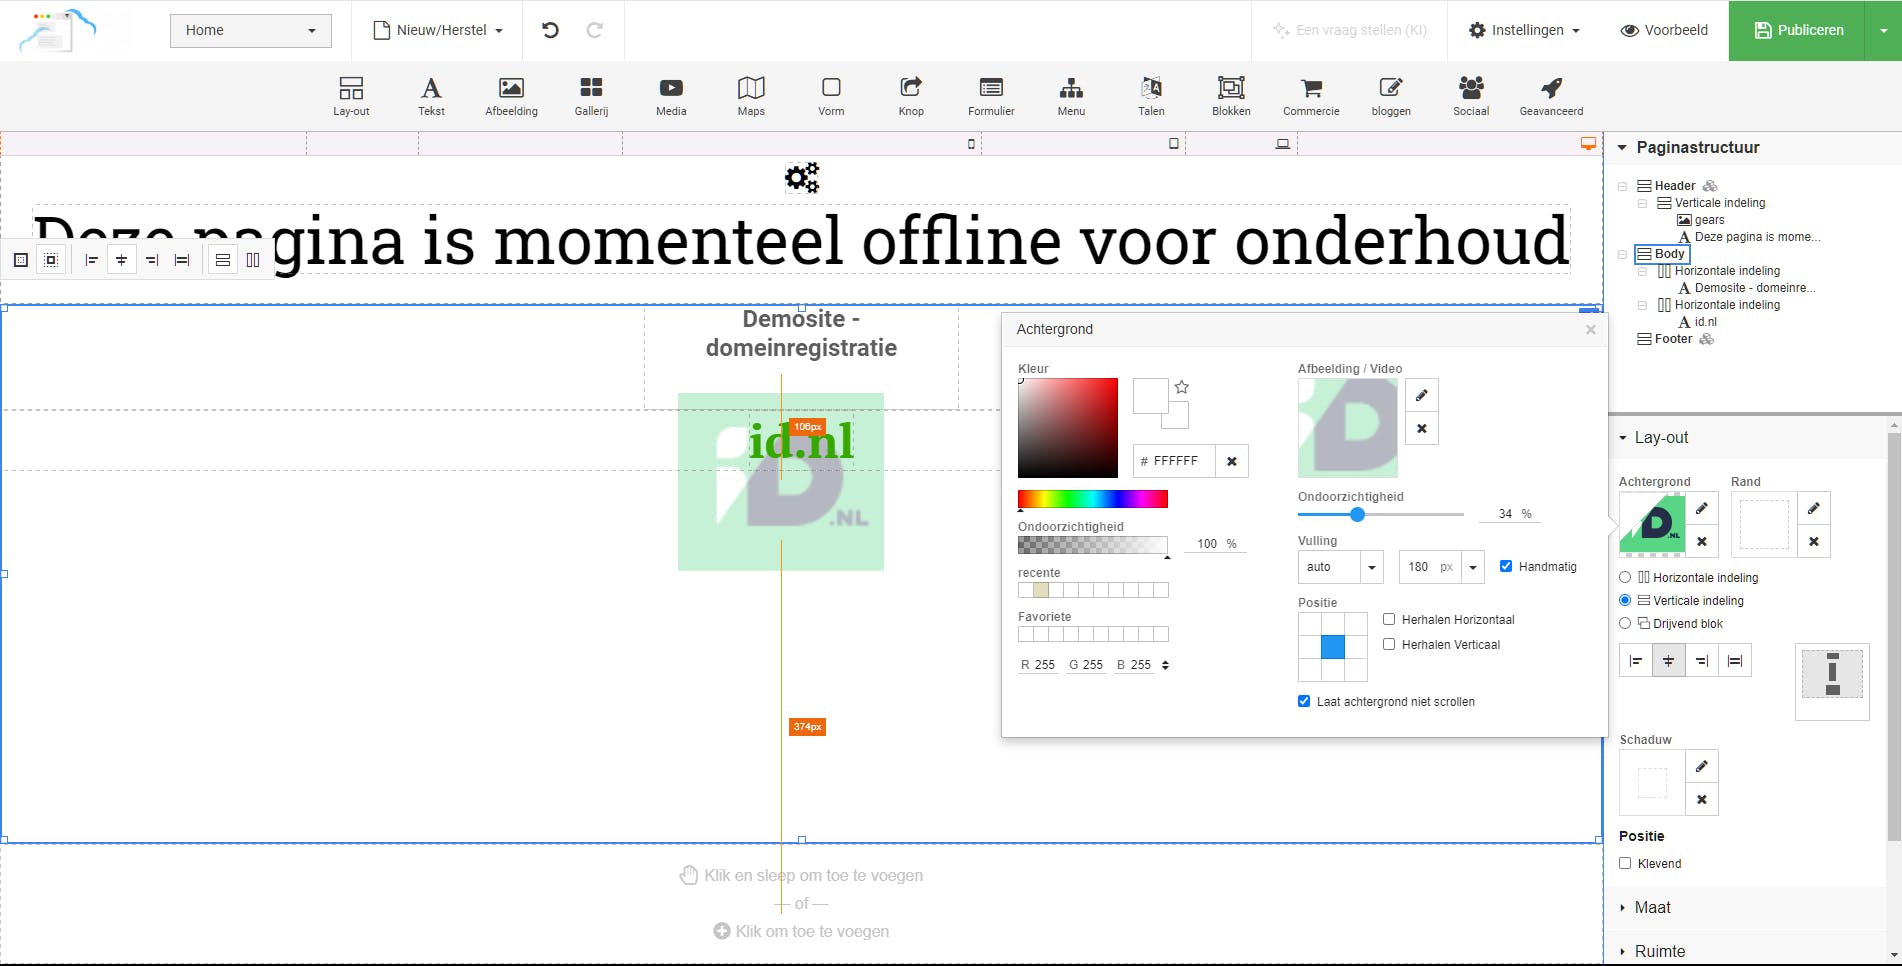Open the Instellingen dropdown
Image resolution: width=1902 pixels, height=966 pixels.
point(1524,30)
